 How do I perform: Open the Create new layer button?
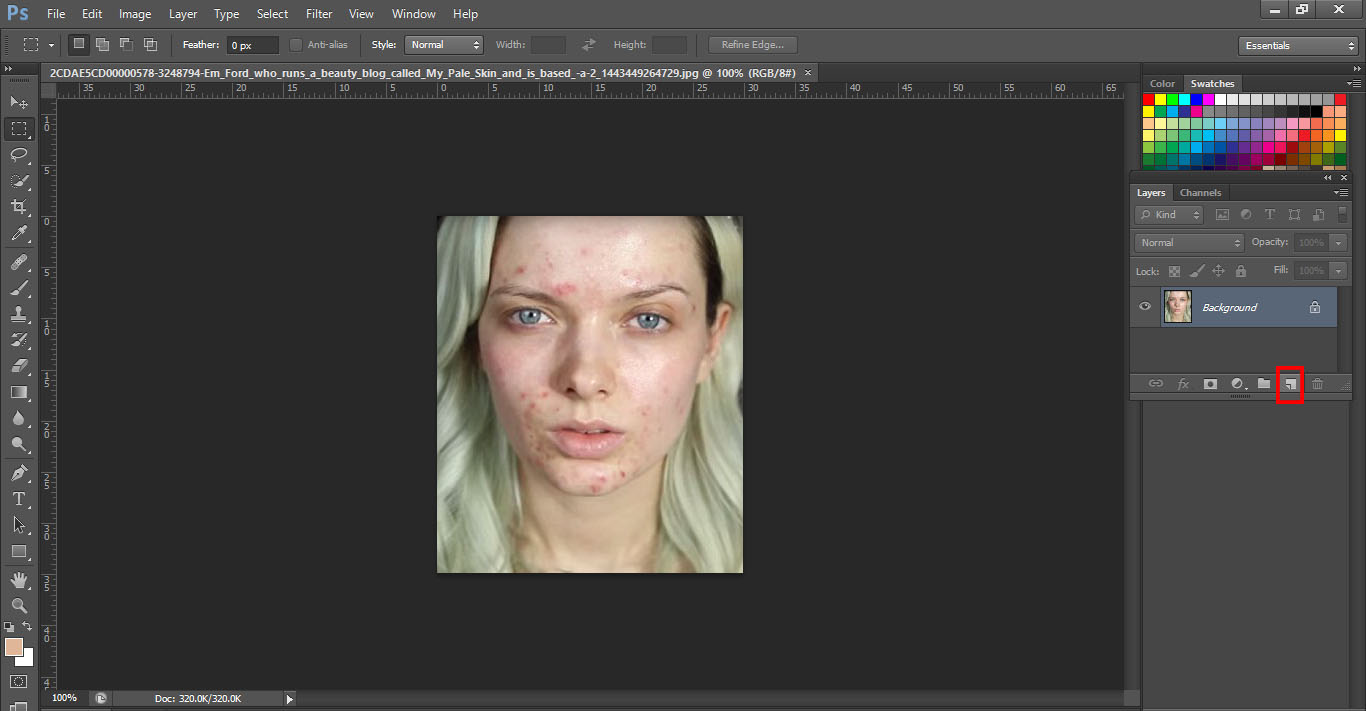click(1290, 384)
